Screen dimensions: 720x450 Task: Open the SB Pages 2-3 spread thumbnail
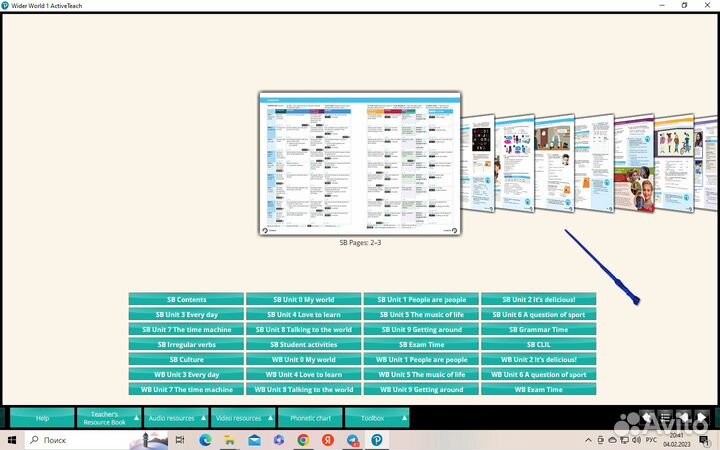pos(360,163)
